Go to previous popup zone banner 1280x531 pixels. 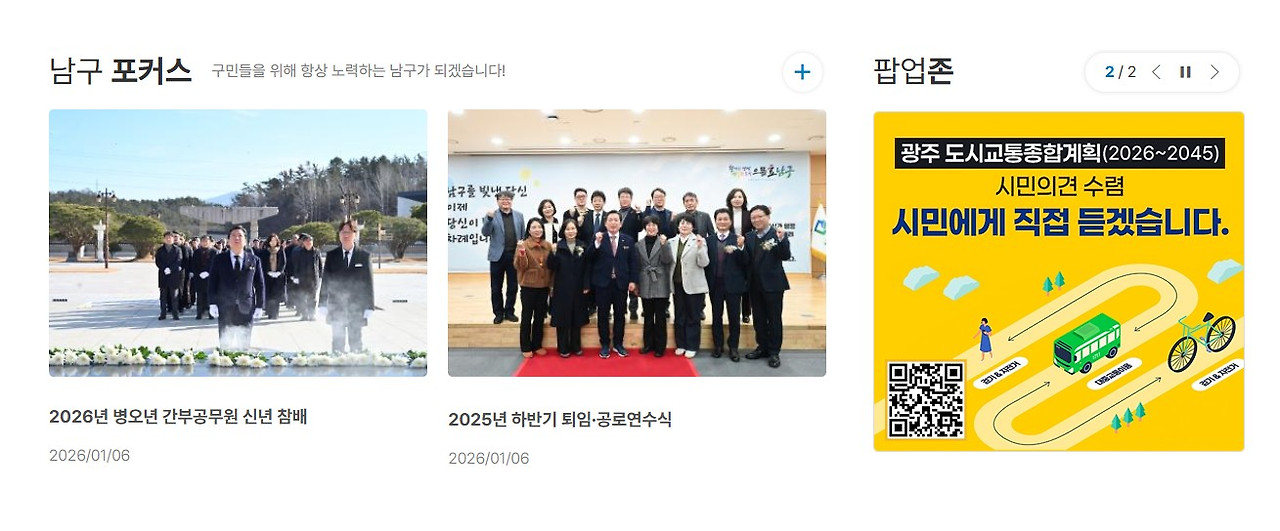[1156, 72]
